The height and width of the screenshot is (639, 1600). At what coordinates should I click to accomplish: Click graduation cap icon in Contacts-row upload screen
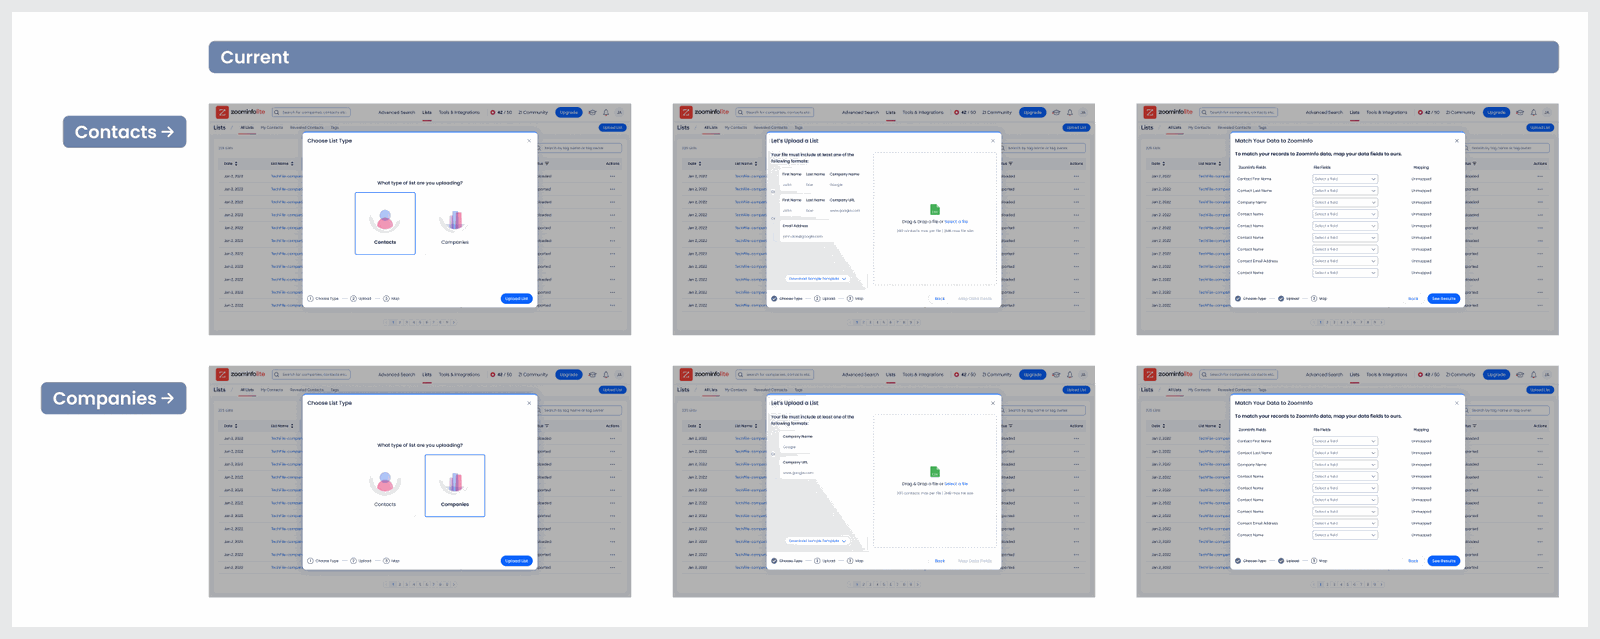[x=1056, y=112]
